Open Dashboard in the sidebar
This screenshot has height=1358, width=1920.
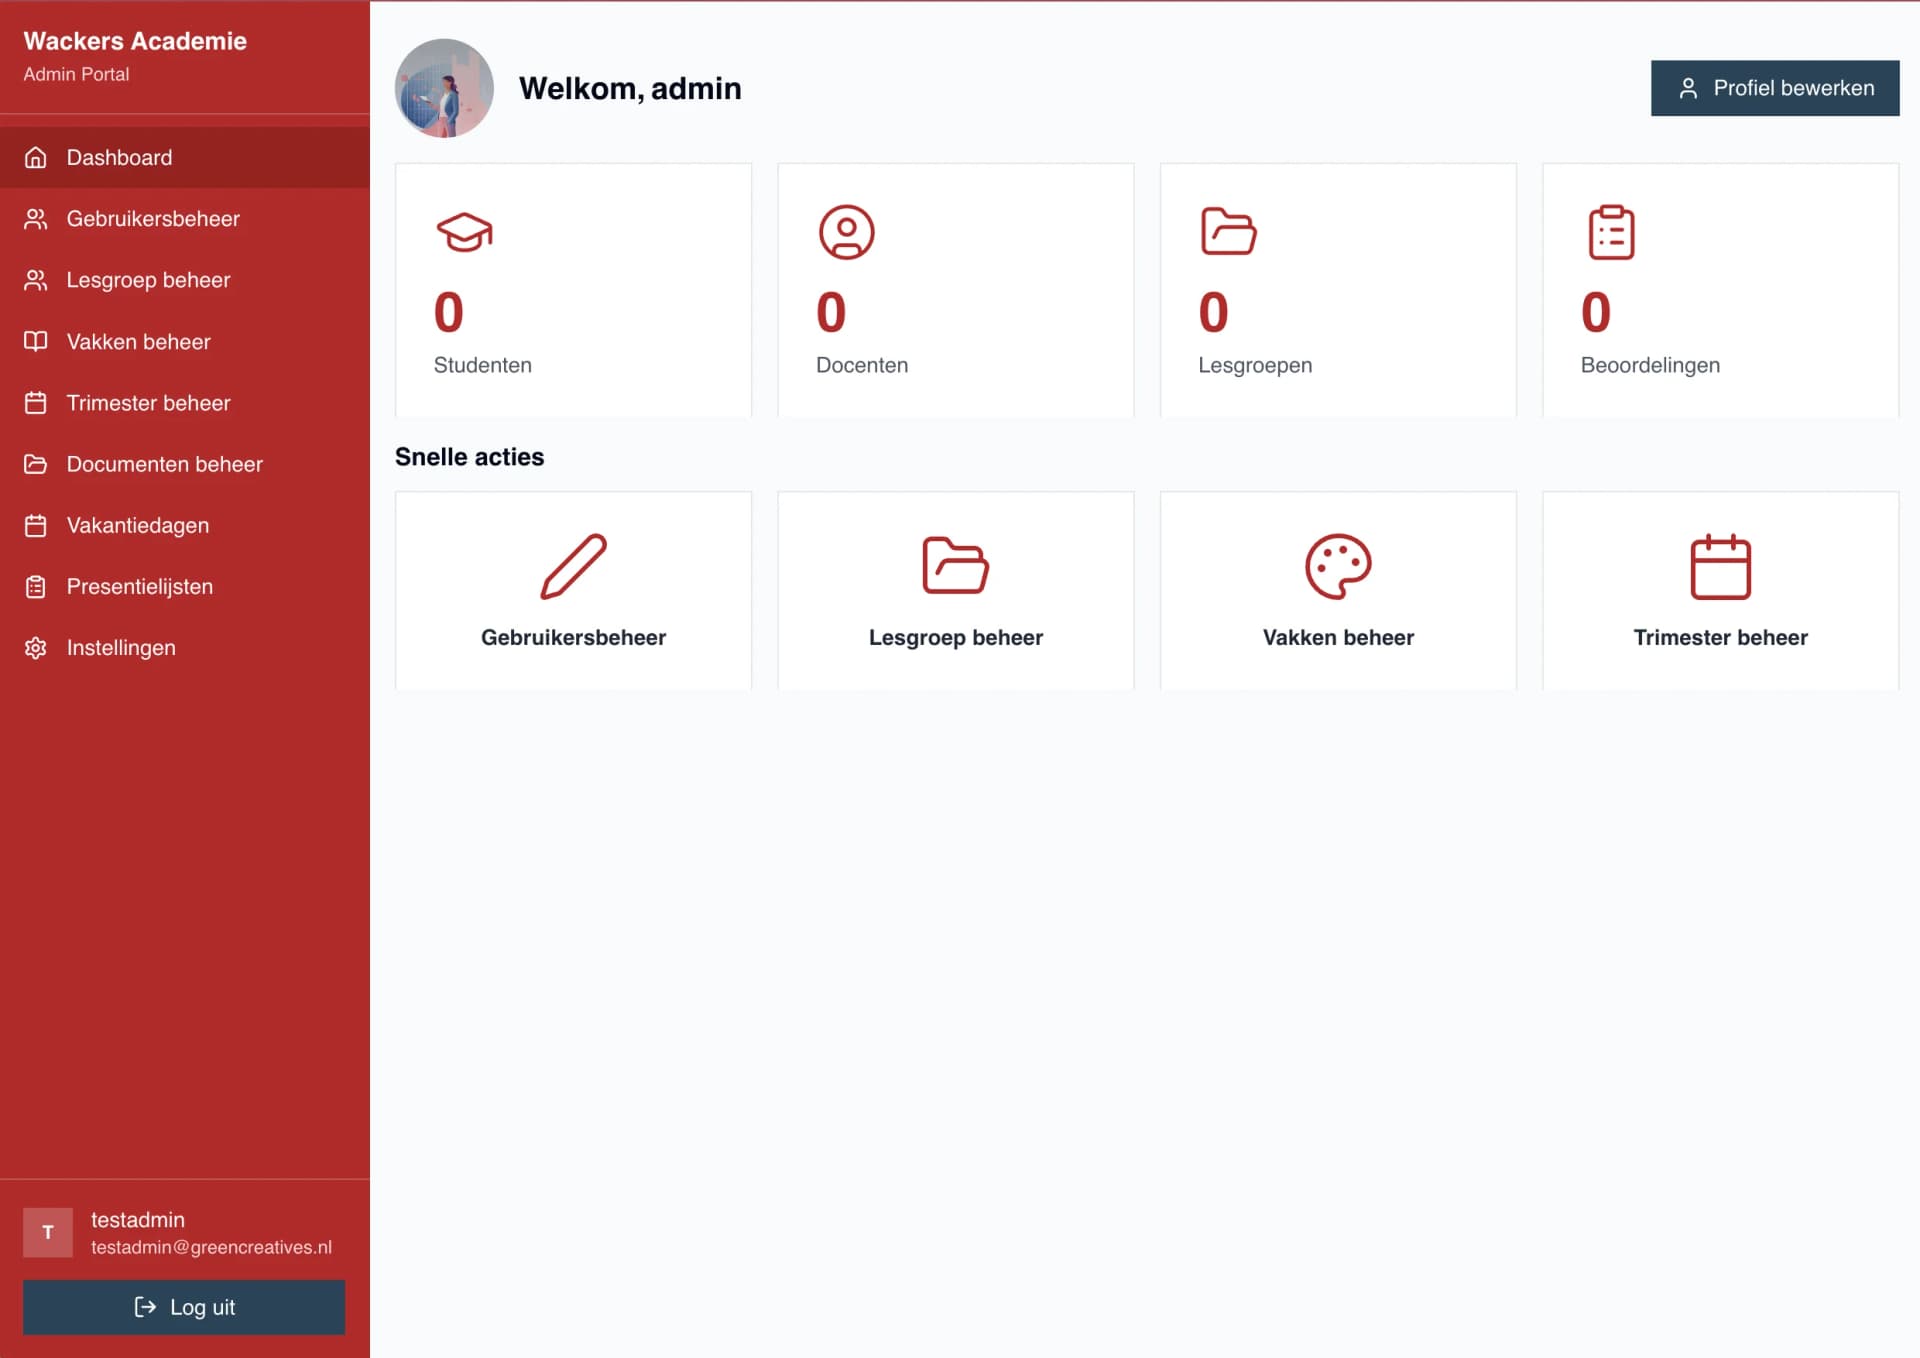119,158
